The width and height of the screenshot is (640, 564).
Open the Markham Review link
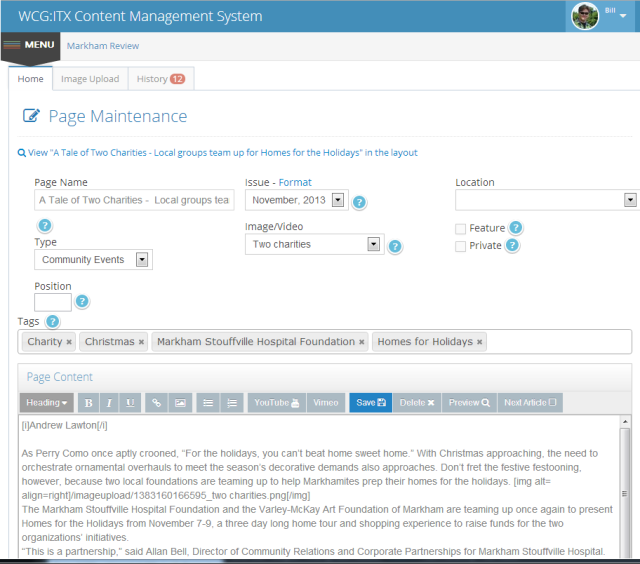[x=103, y=46]
